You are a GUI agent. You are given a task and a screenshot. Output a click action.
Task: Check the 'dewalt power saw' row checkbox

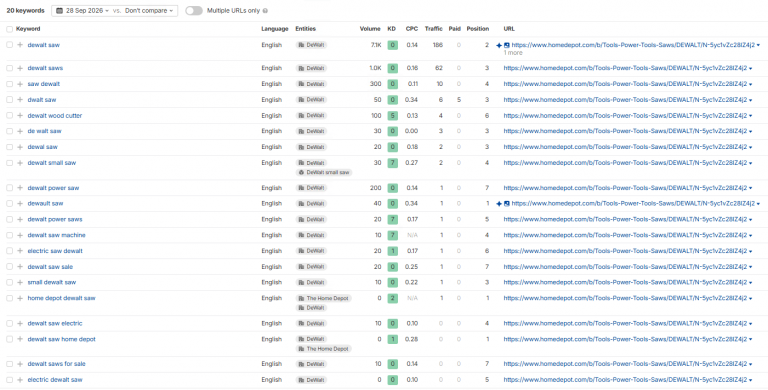(x=9, y=188)
